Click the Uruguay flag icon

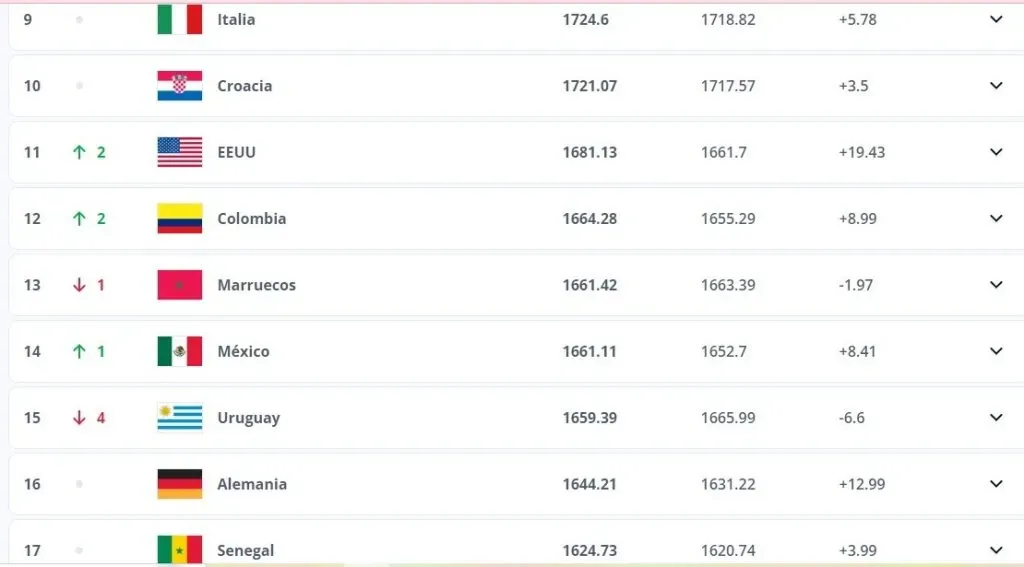point(179,417)
